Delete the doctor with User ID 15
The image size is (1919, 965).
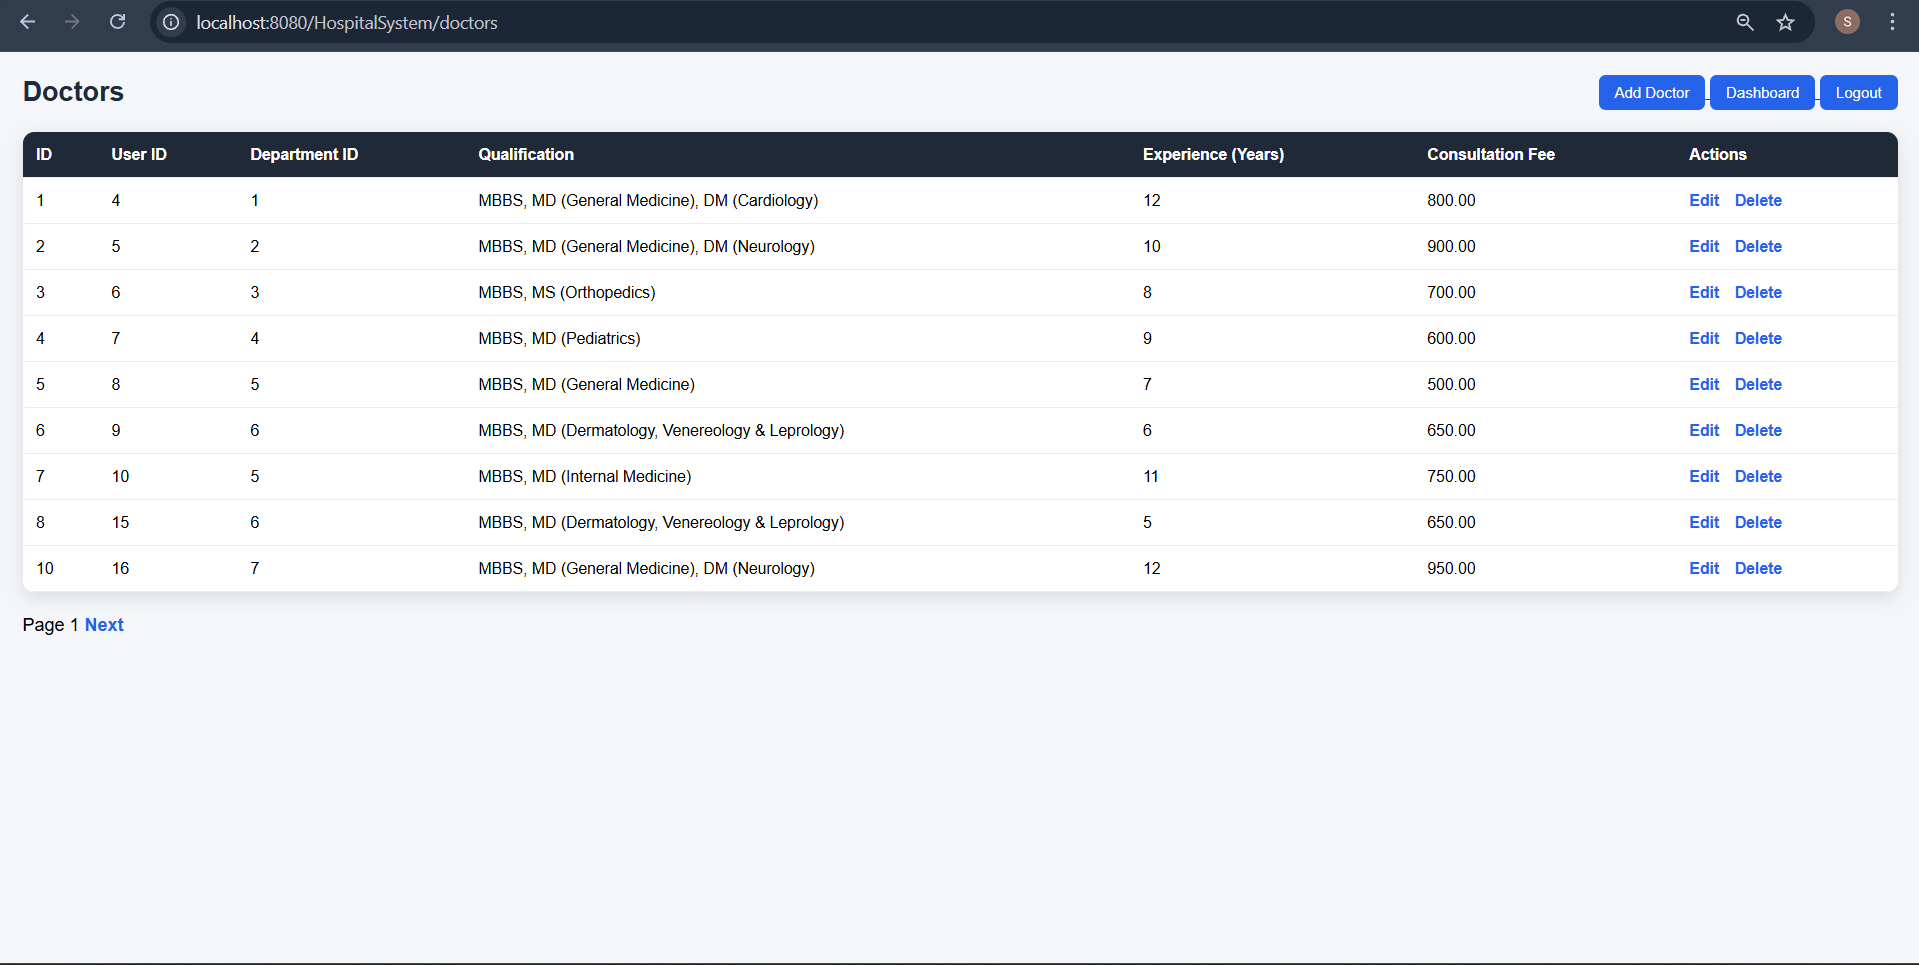pos(1757,523)
